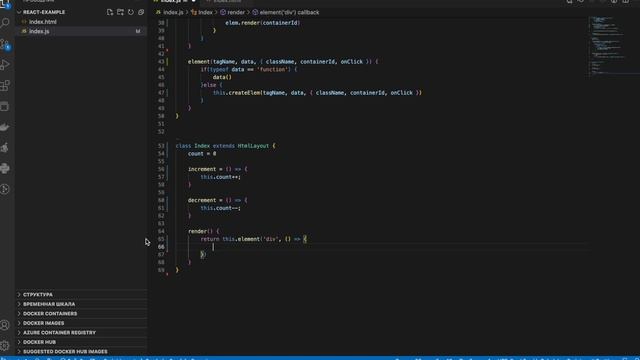Click the 'increment = () => {' line
This screenshot has height=360, width=640.
tap(218, 169)
